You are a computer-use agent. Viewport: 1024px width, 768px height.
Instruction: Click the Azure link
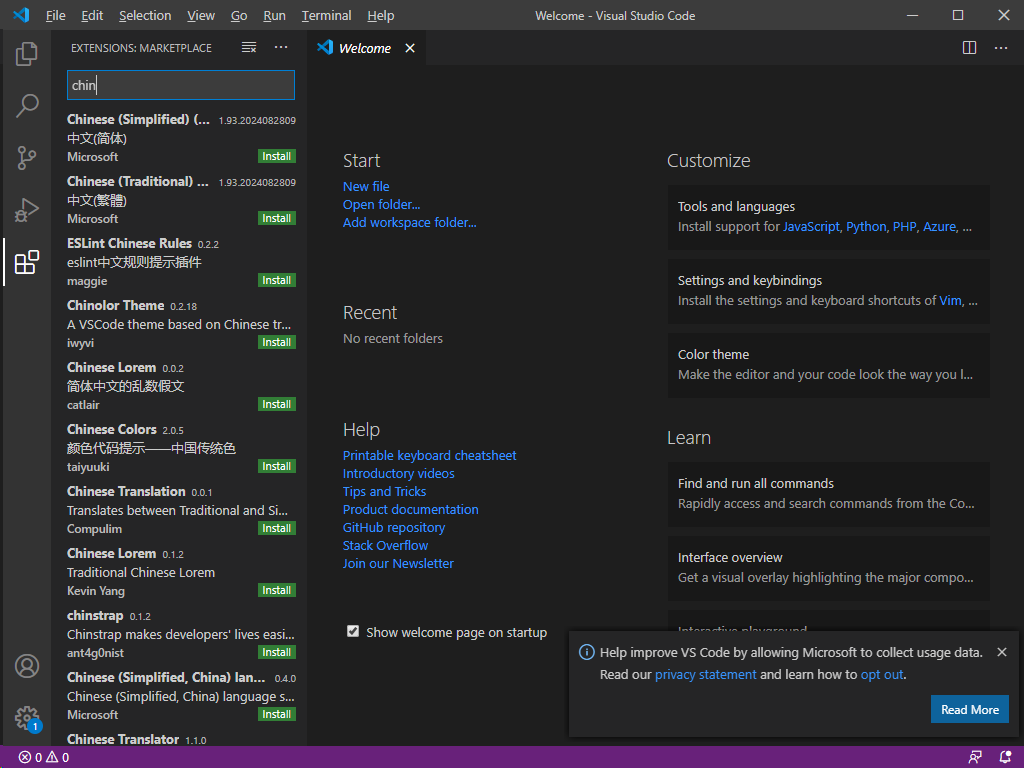coord(940,227)
